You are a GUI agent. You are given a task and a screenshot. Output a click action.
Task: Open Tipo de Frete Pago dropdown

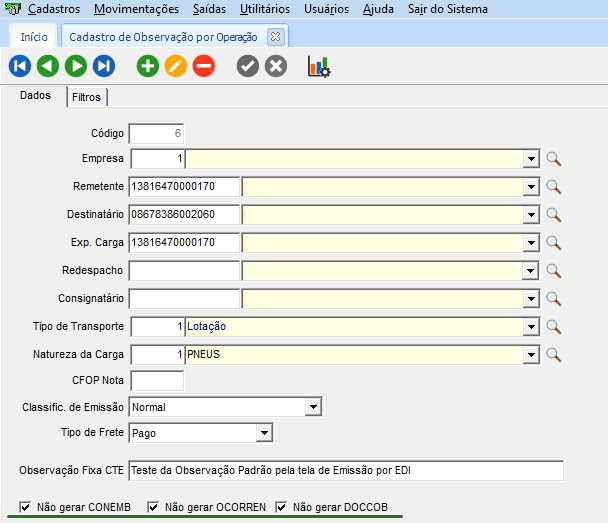[x=264, y=433]
